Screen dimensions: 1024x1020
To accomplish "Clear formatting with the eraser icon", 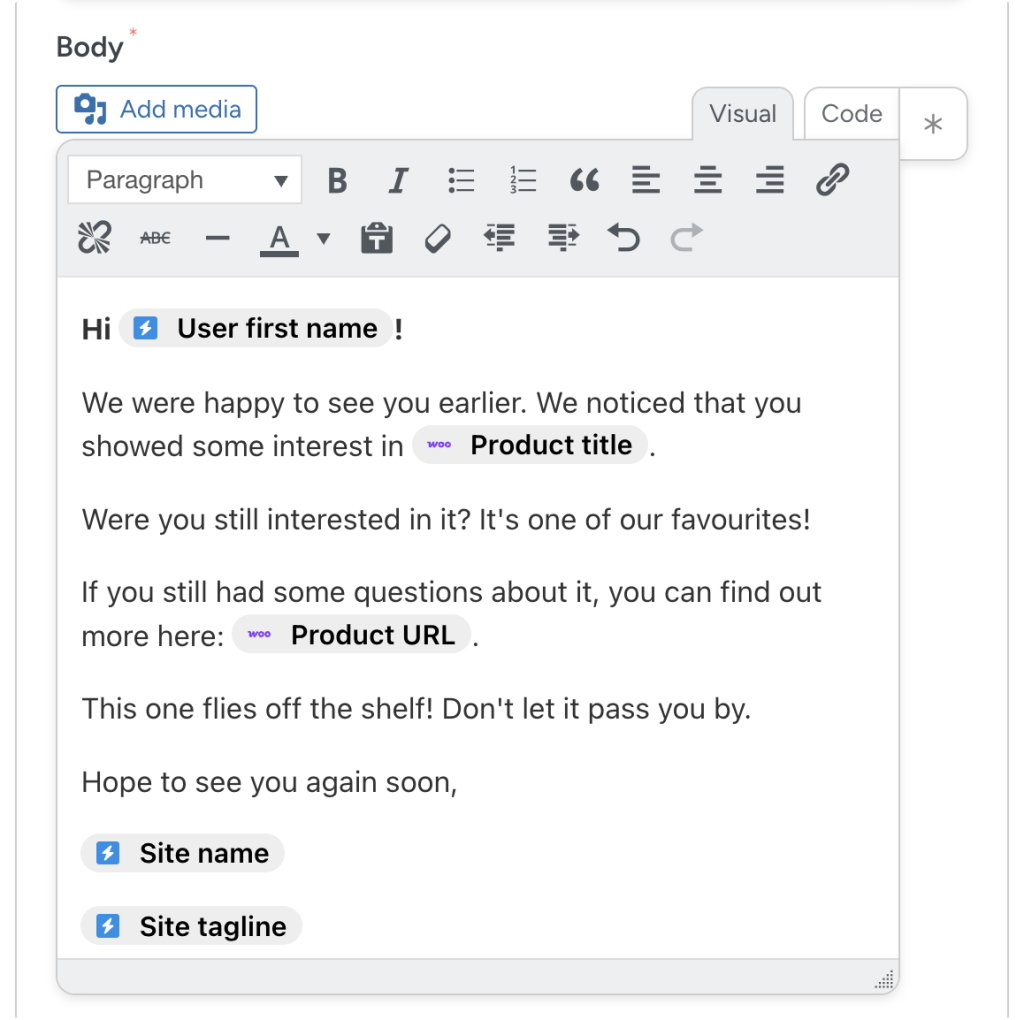I will pyautogui.click(x=437, y=238).
